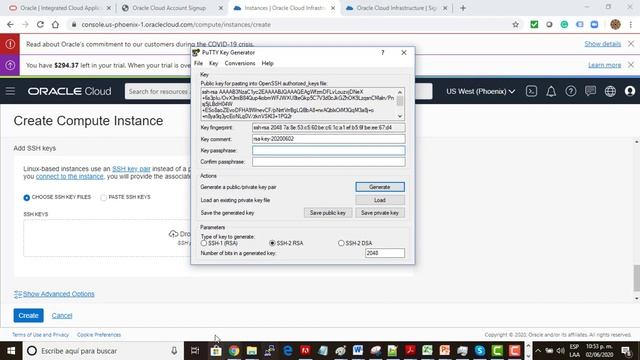The width and height of the screenshot is (640, 360).
Task: Open PuTTYgen Key menu
Action: (x=213, y=63)
